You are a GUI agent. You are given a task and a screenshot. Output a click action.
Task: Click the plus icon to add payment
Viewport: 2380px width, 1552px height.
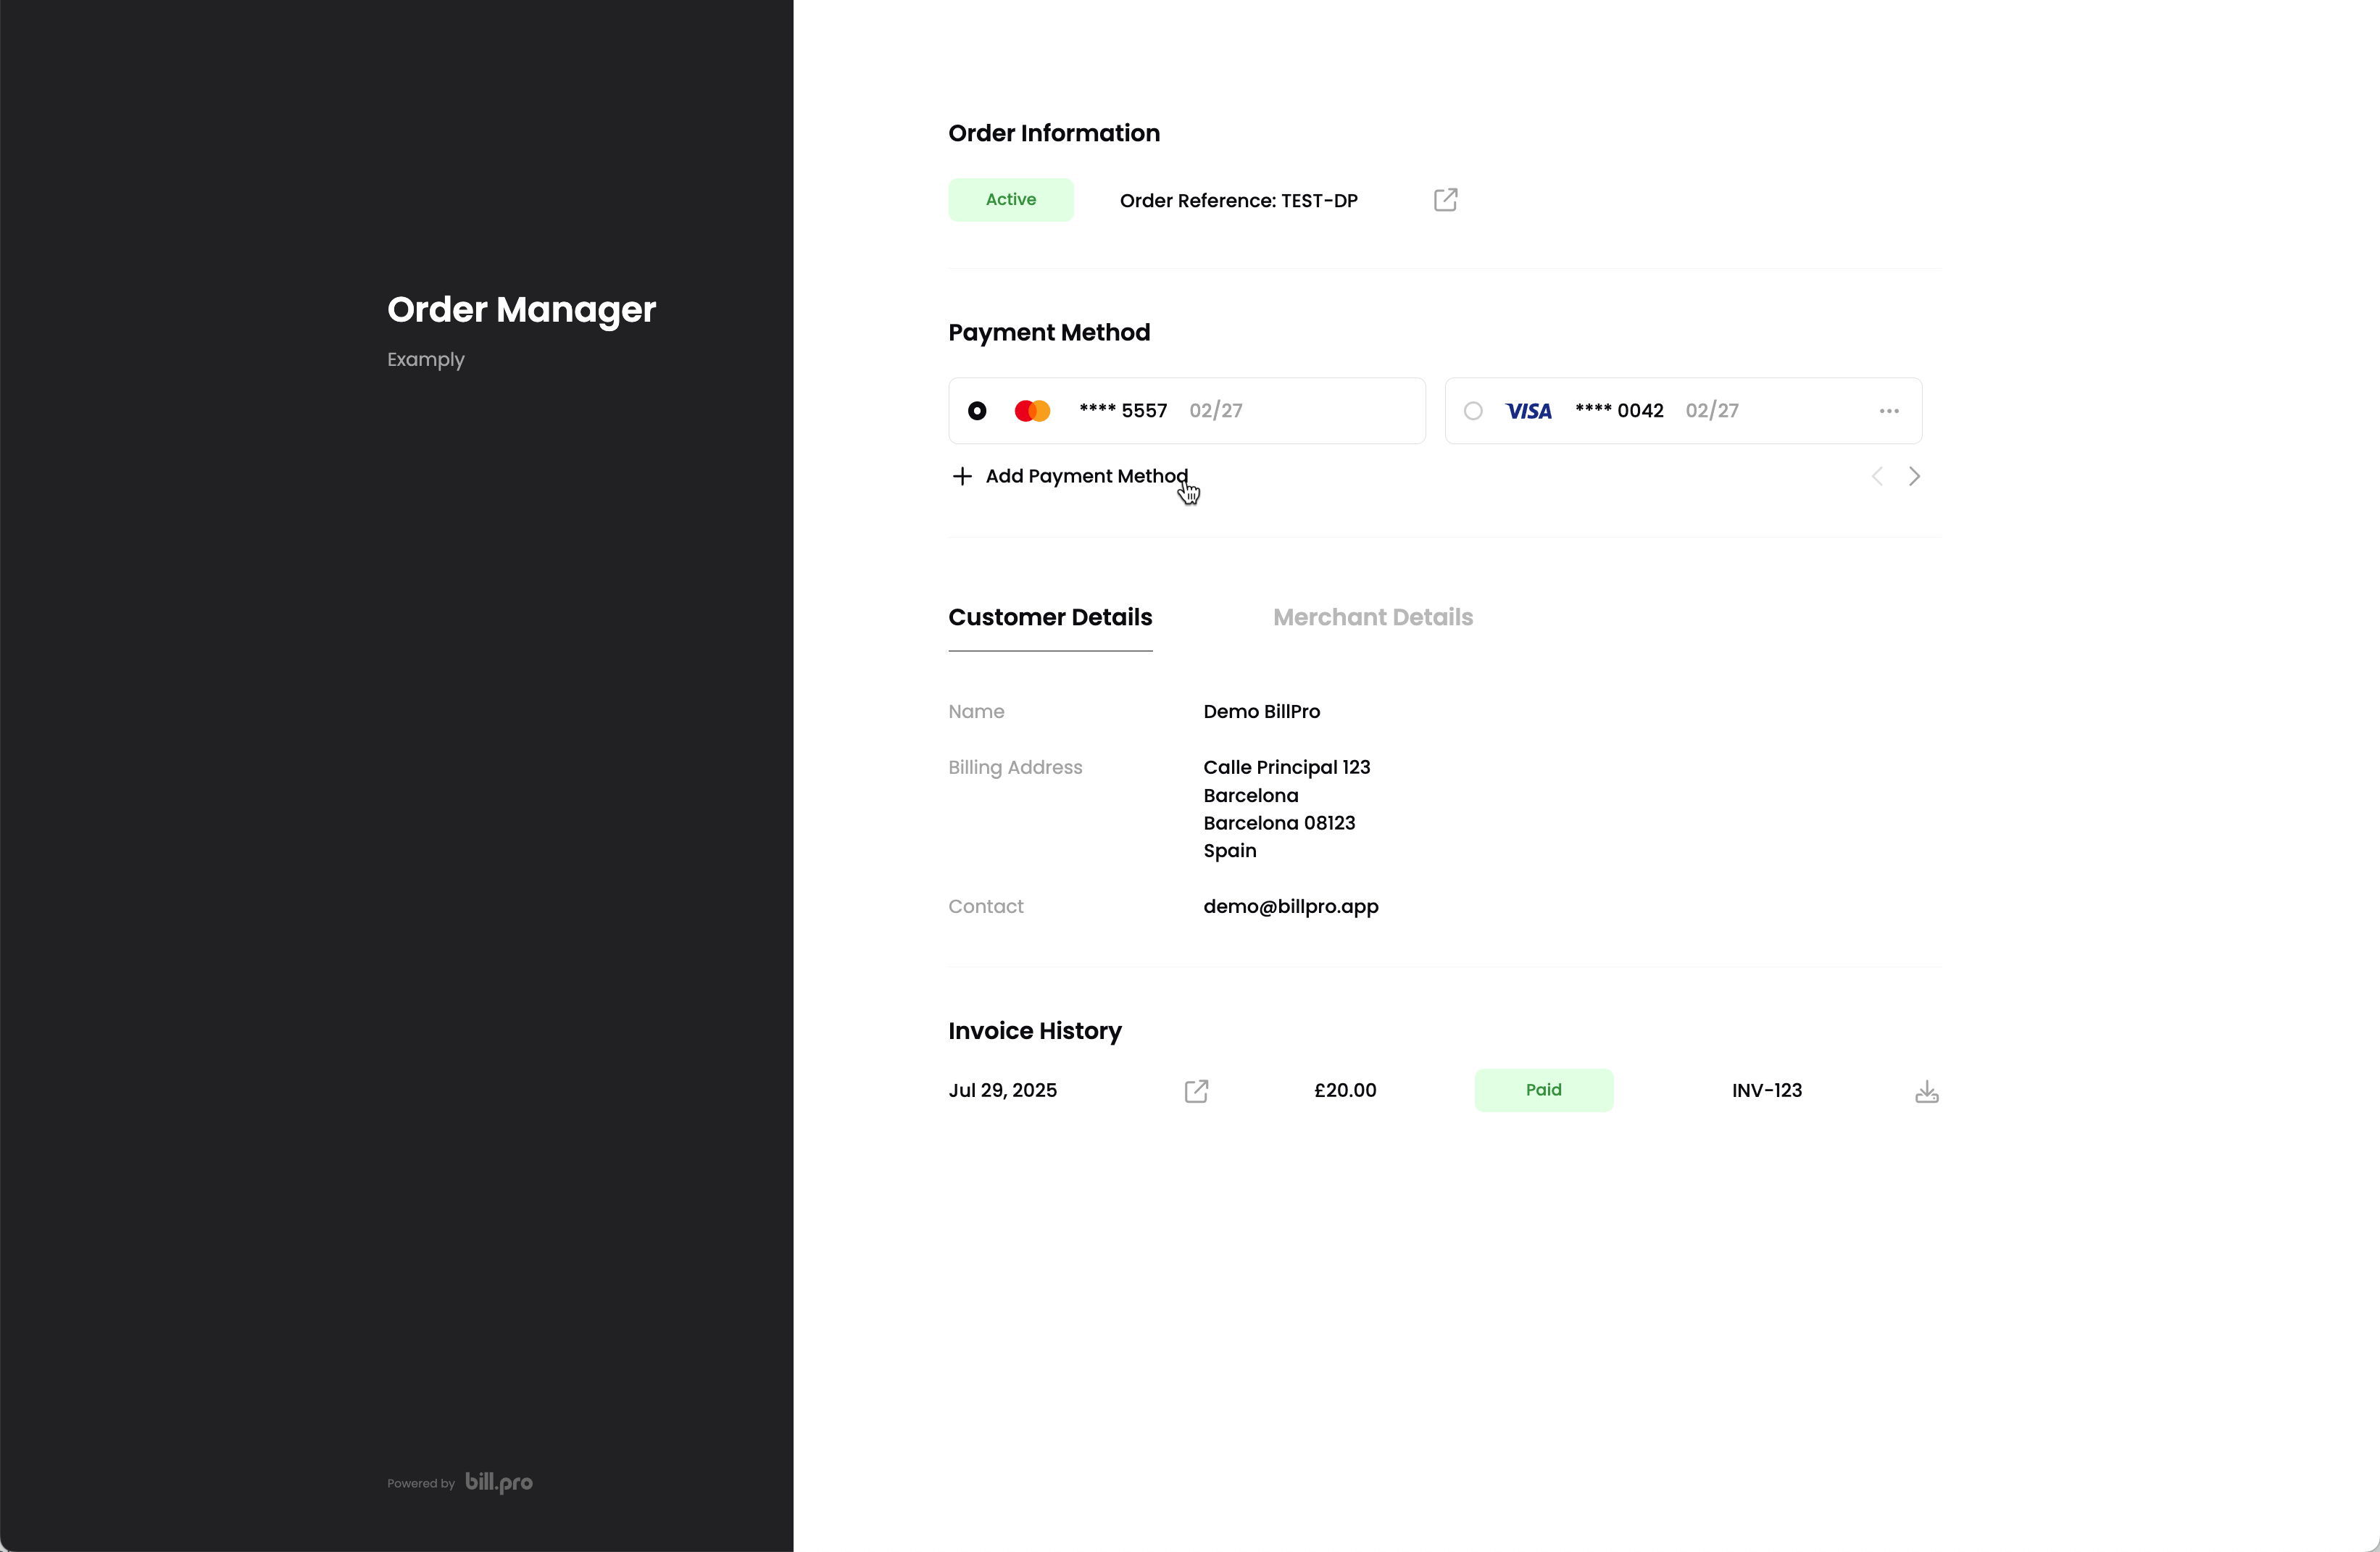[962, 476]
